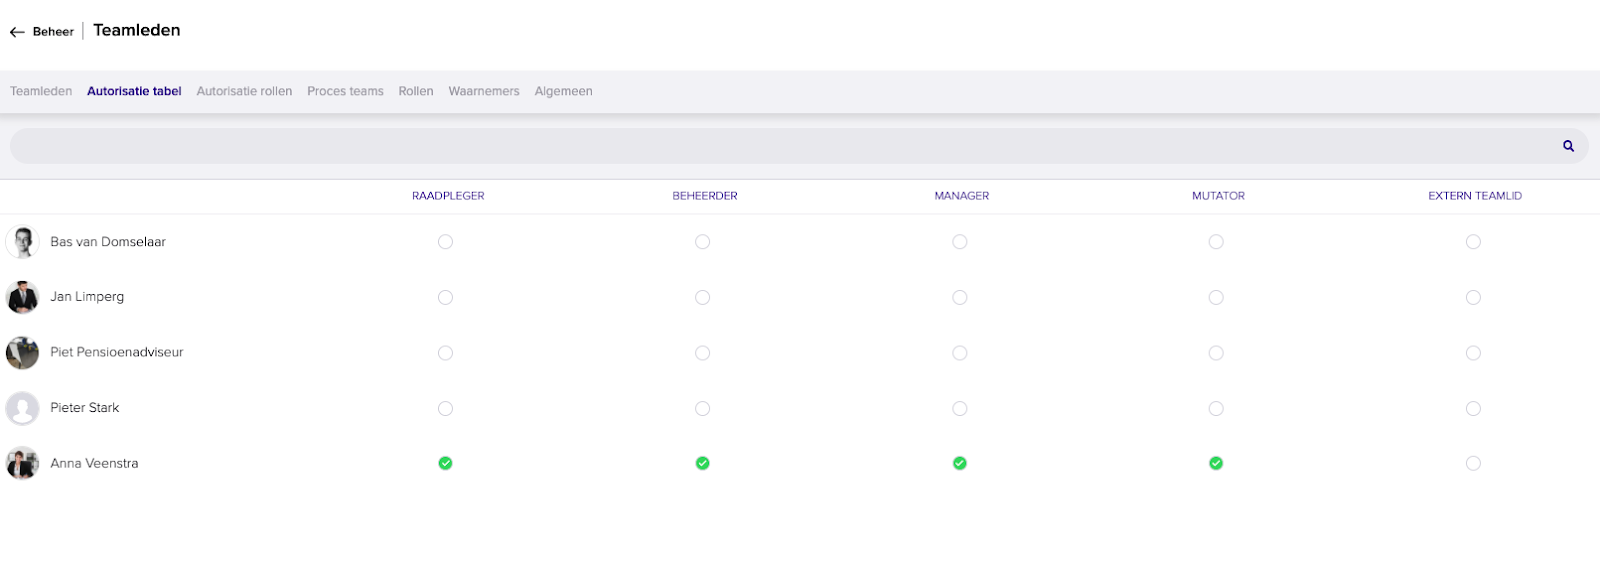Viewport: 1600px width, 563px height.
Task: Enable Manager for Pieter Stark
Action: (x=959, y=408)
